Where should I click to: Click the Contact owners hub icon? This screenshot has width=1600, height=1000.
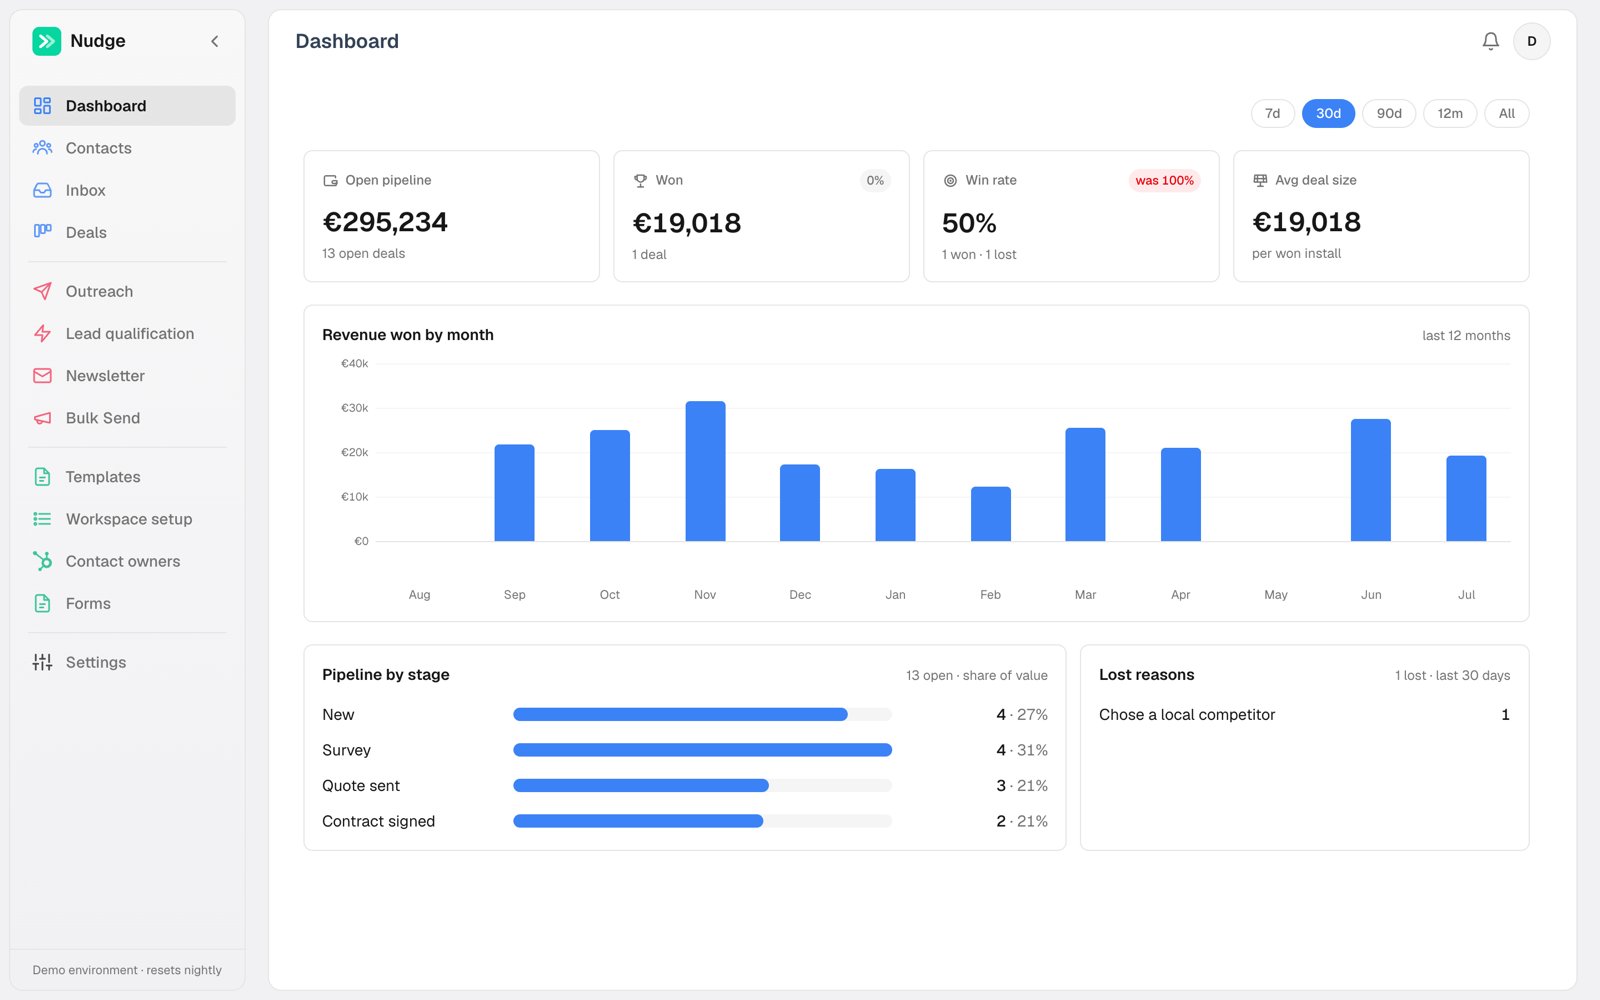coord(42,561)
